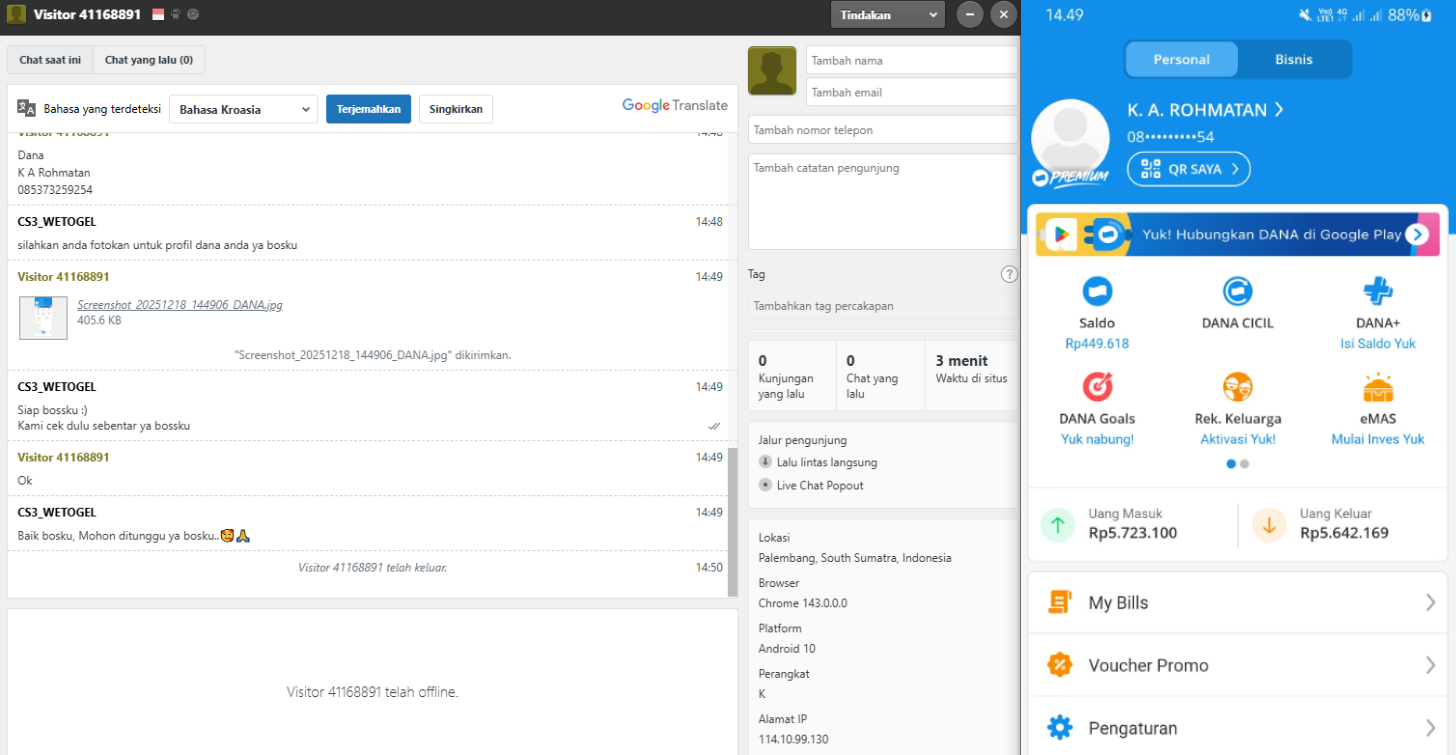Click the Tambah nama field

coord(911,60)
